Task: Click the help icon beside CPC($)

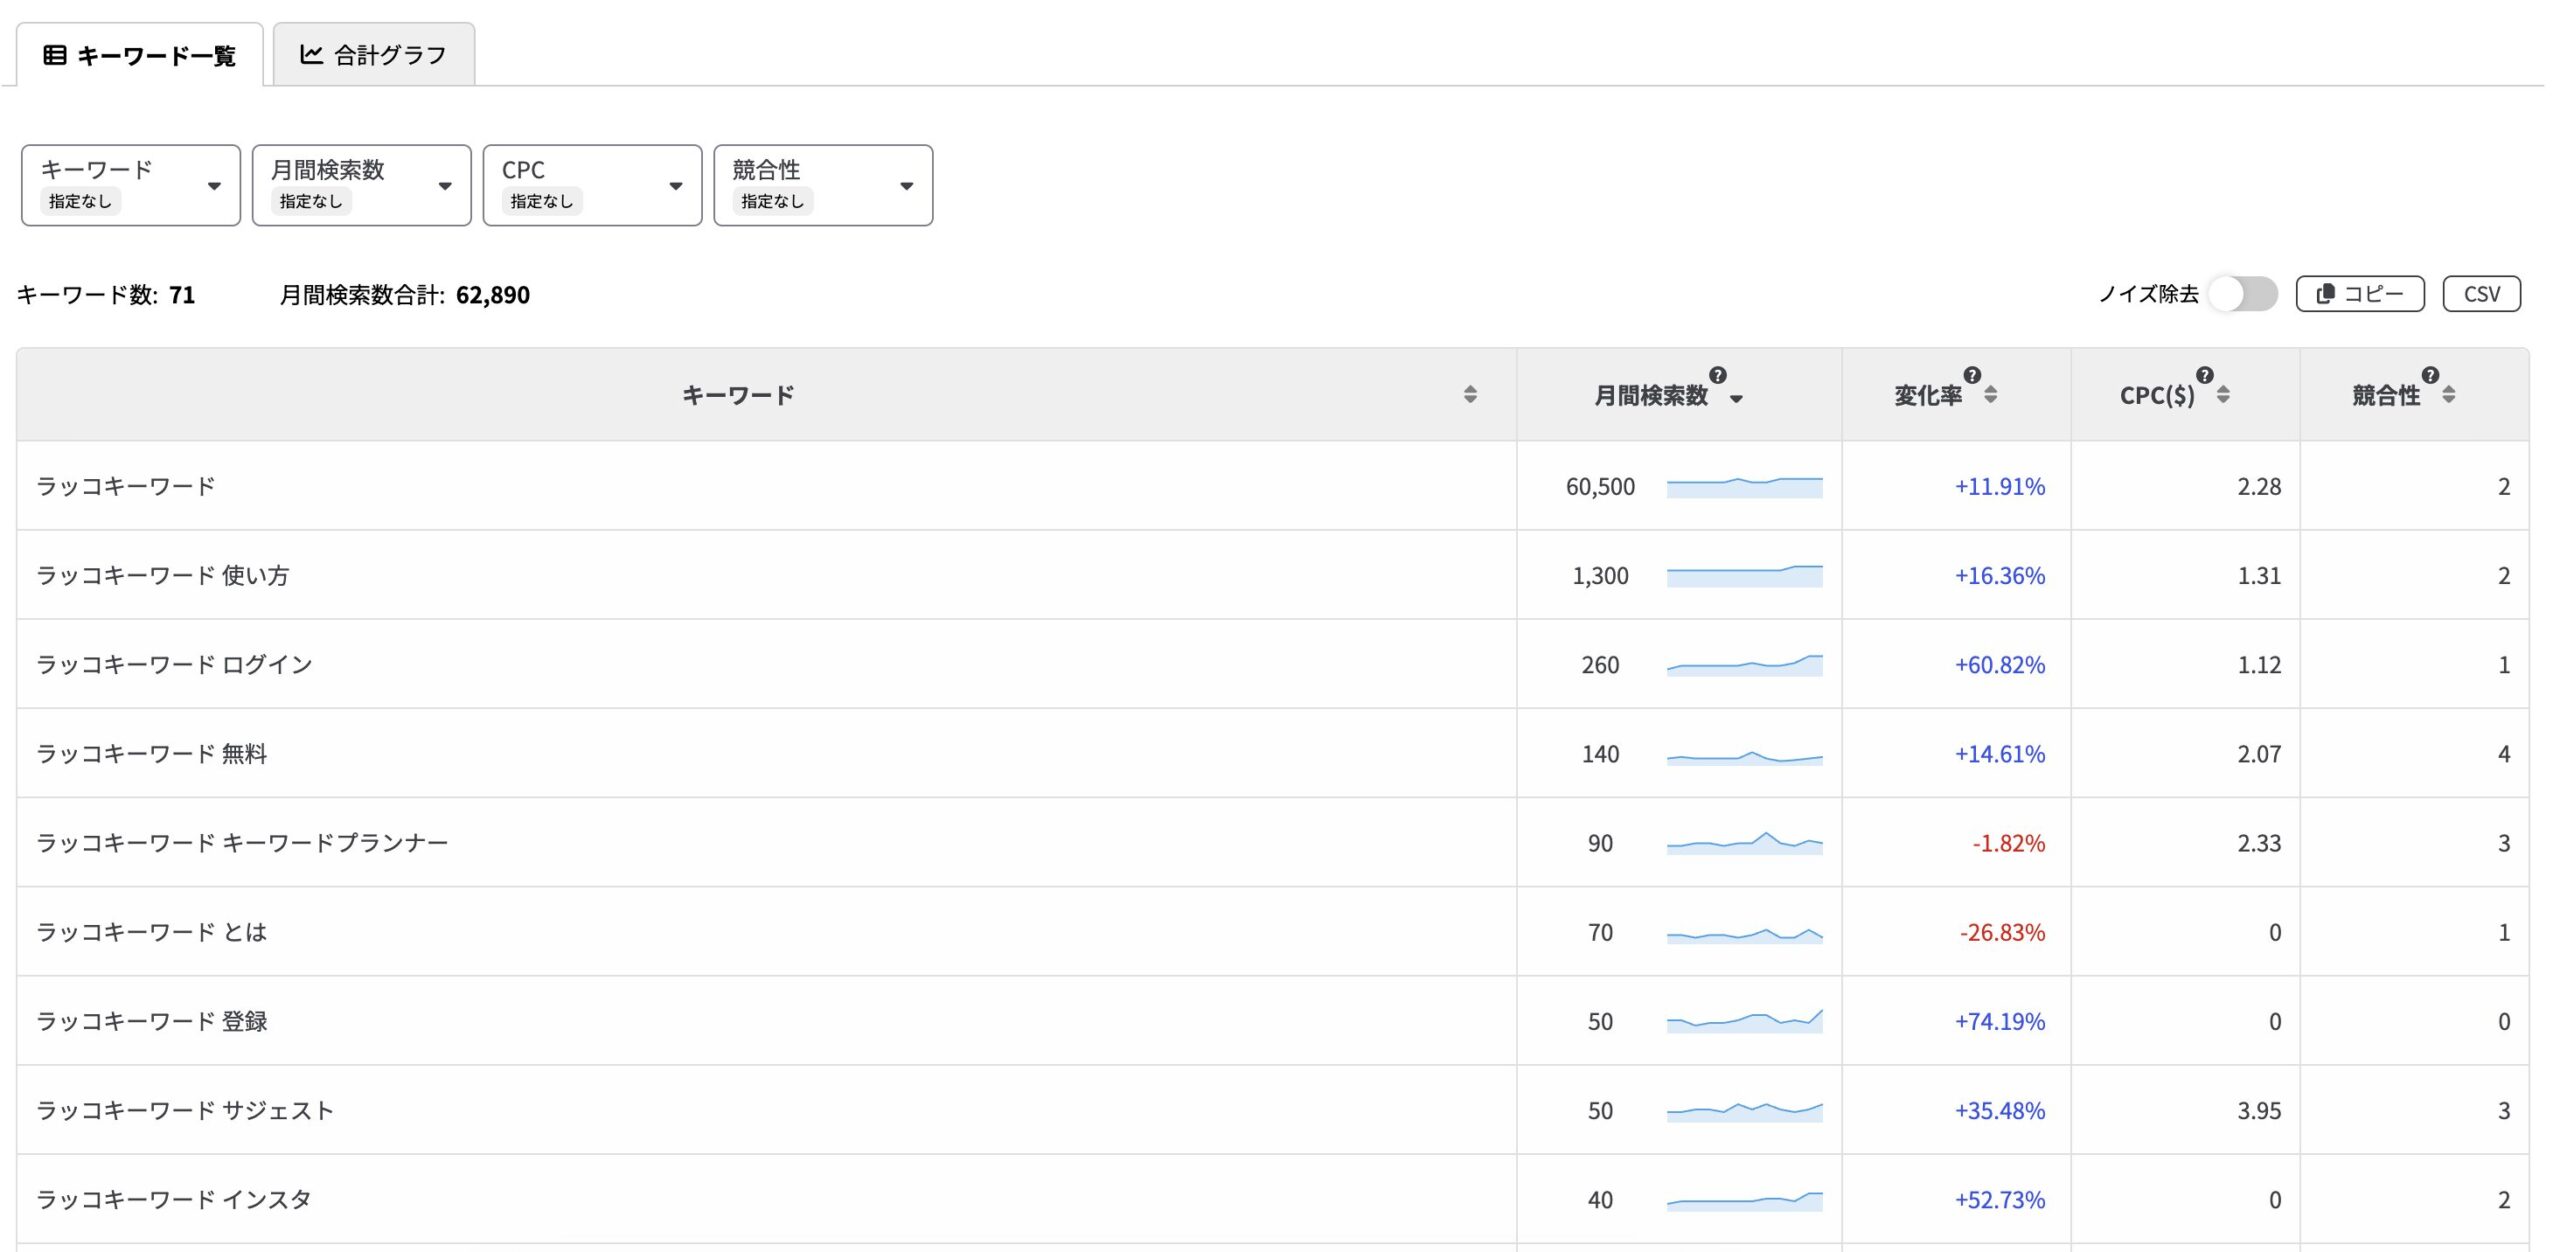Action: tap(2205, 375)
